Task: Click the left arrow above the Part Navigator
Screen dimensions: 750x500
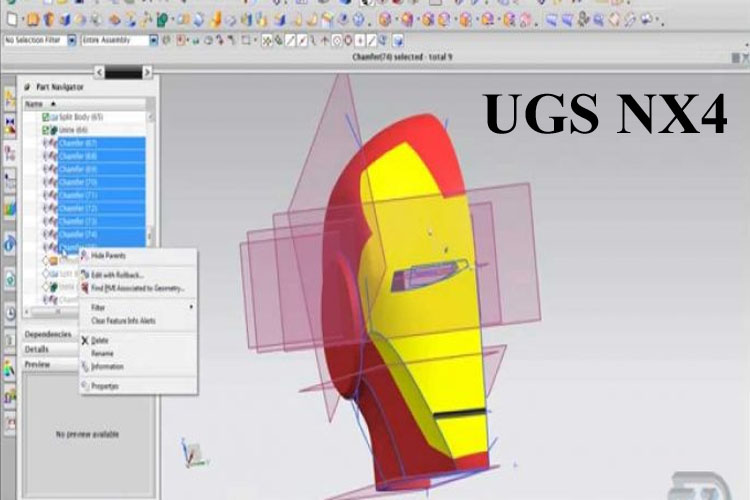Action: pos(99,72)
